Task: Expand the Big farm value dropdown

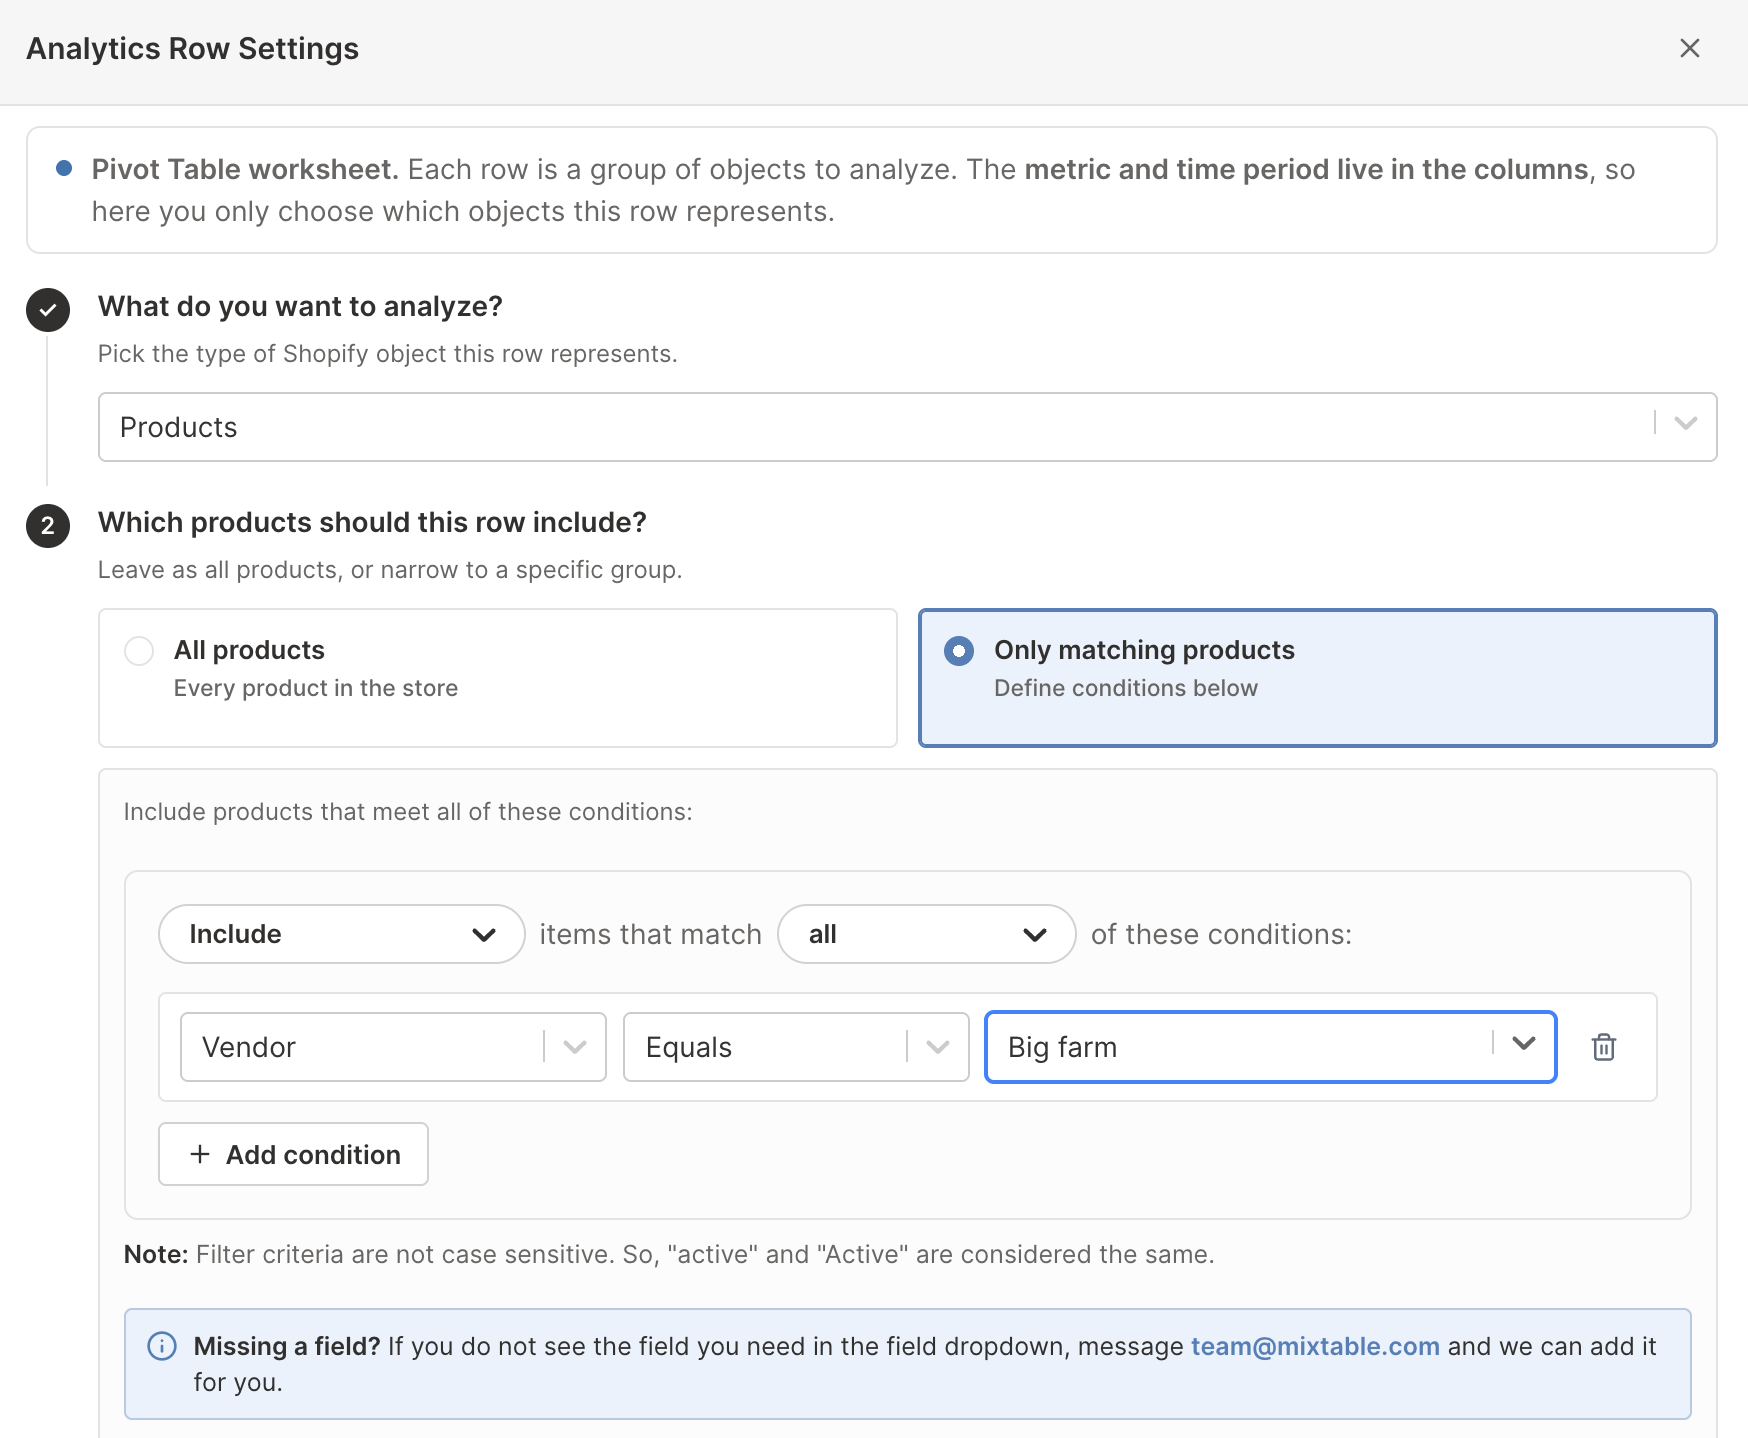Action: point(1523,1044)
